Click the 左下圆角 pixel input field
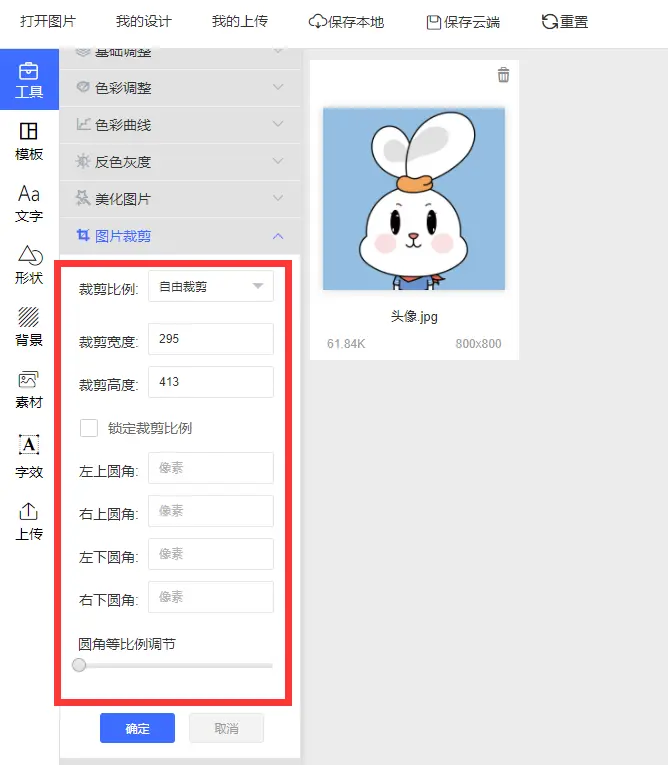Screen dimensions: 668x765 (211, 554)
